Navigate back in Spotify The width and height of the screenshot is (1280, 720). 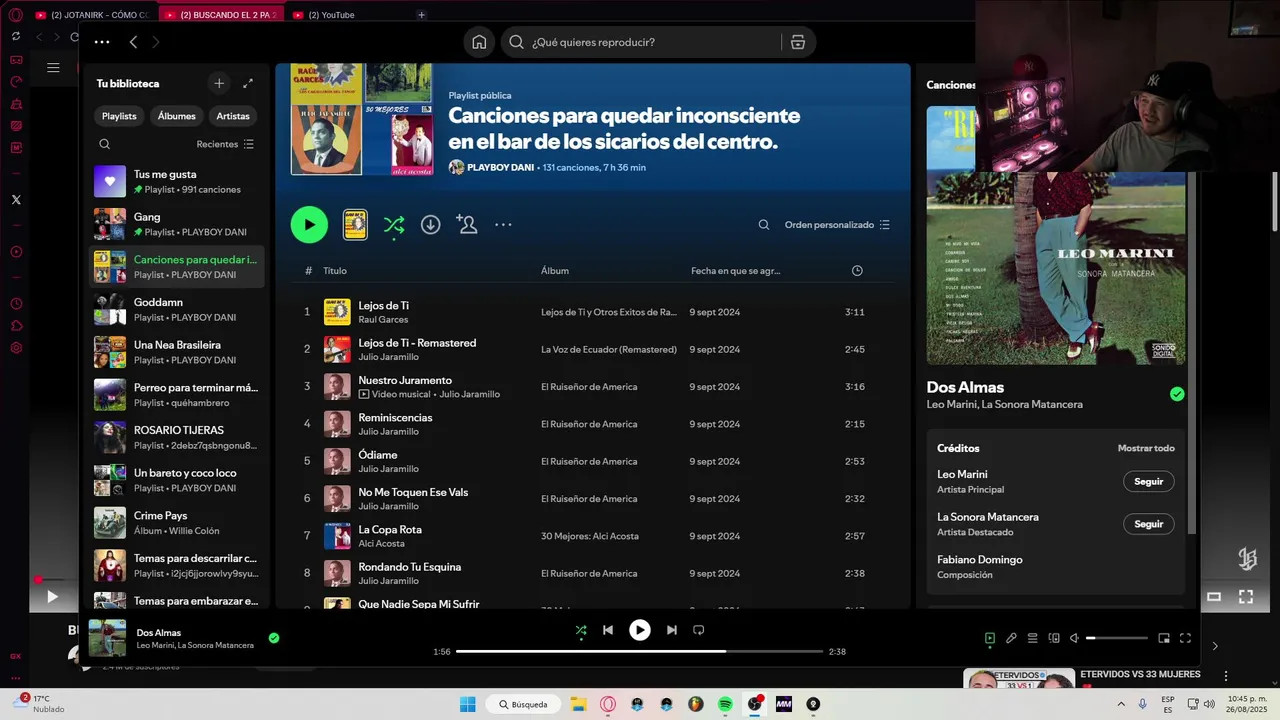pos(133,42)
